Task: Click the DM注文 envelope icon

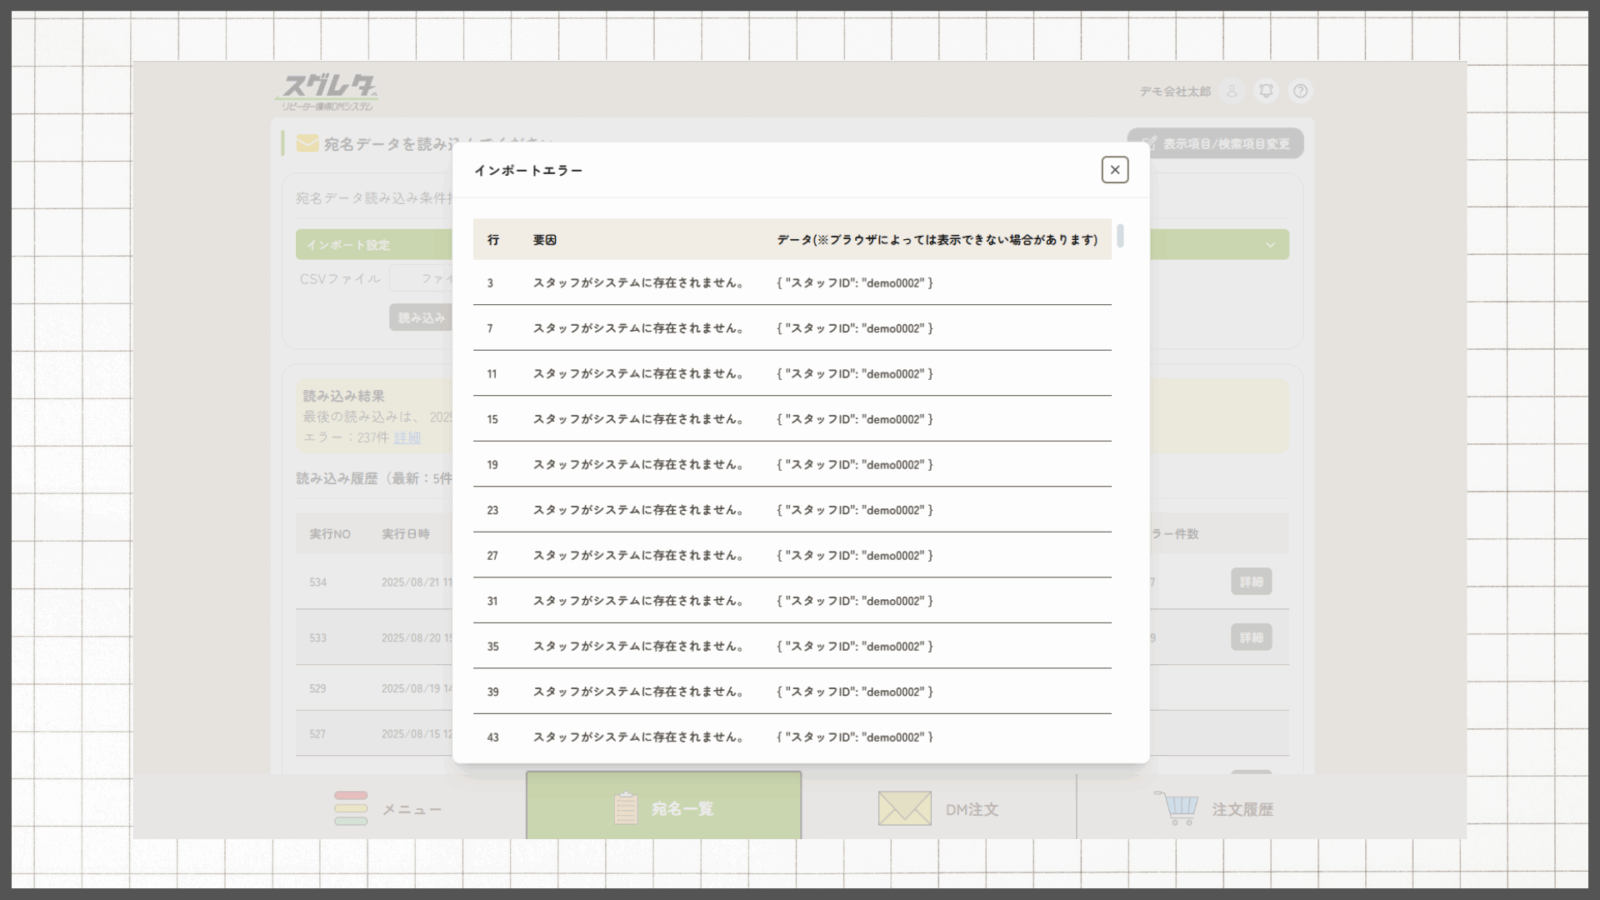Action: tap(904, 808)
